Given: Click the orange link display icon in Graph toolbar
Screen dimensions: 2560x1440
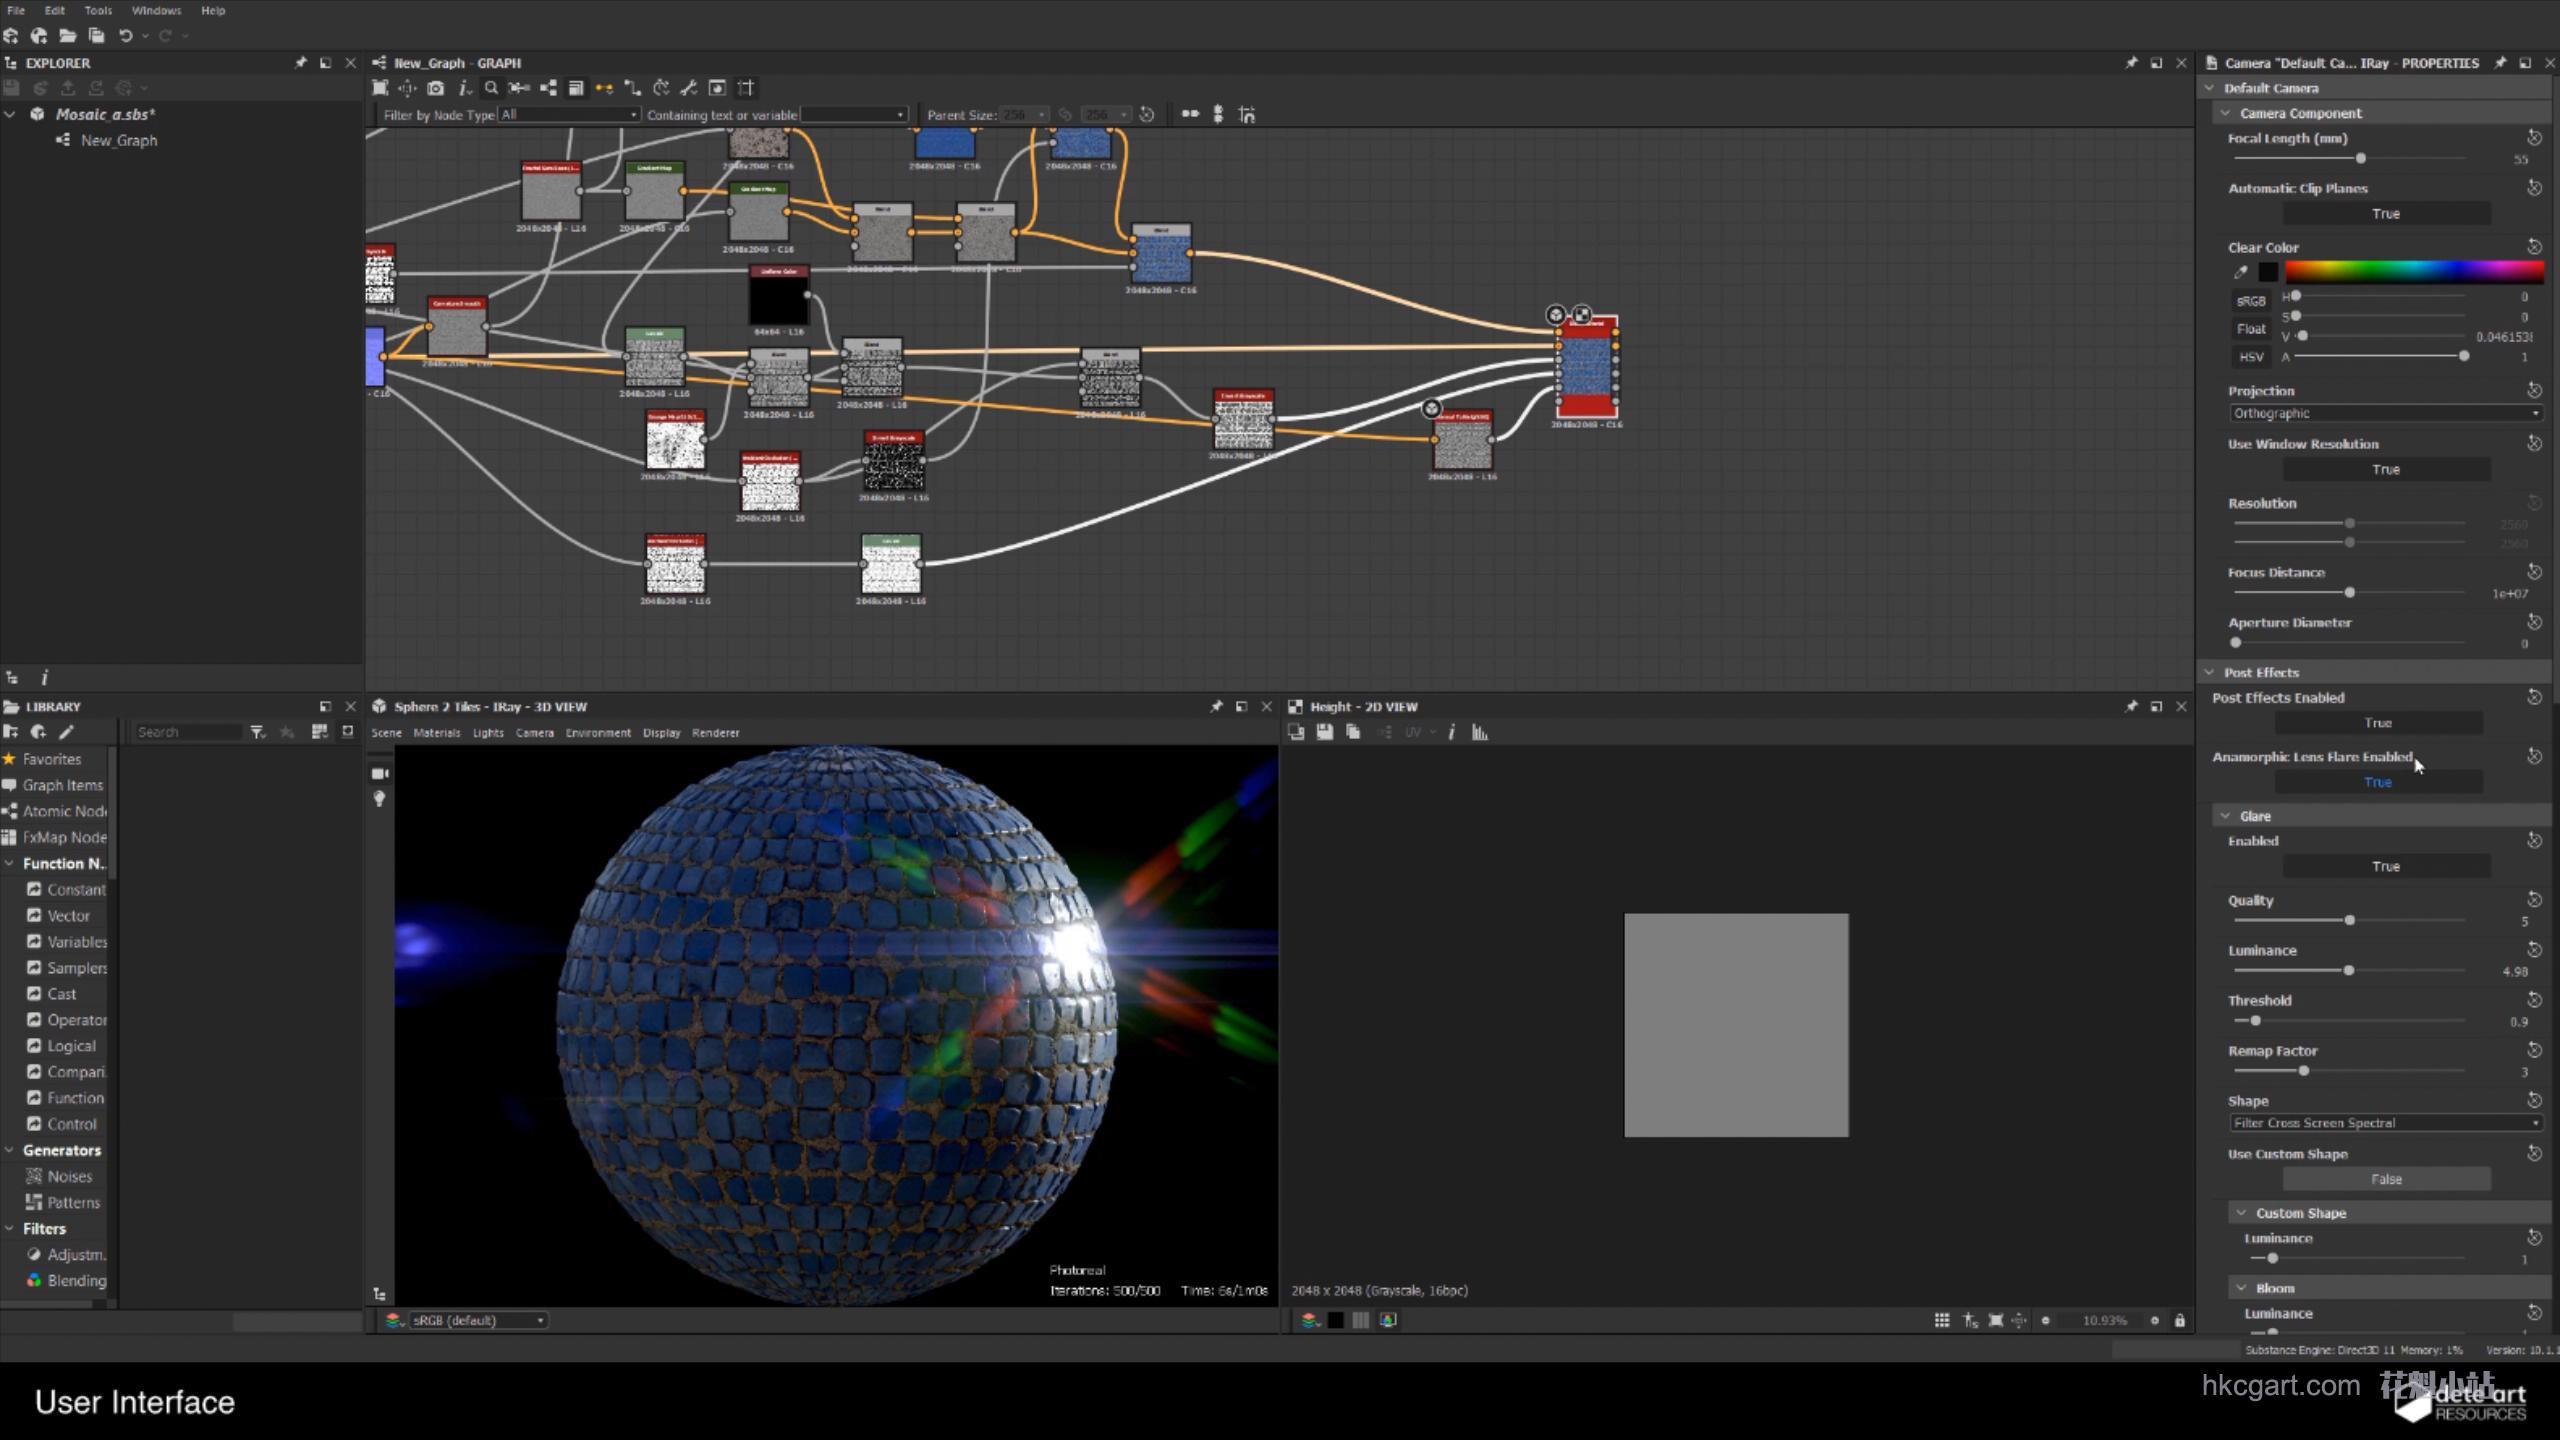Looking at the screenshot, I should point(604,88).
